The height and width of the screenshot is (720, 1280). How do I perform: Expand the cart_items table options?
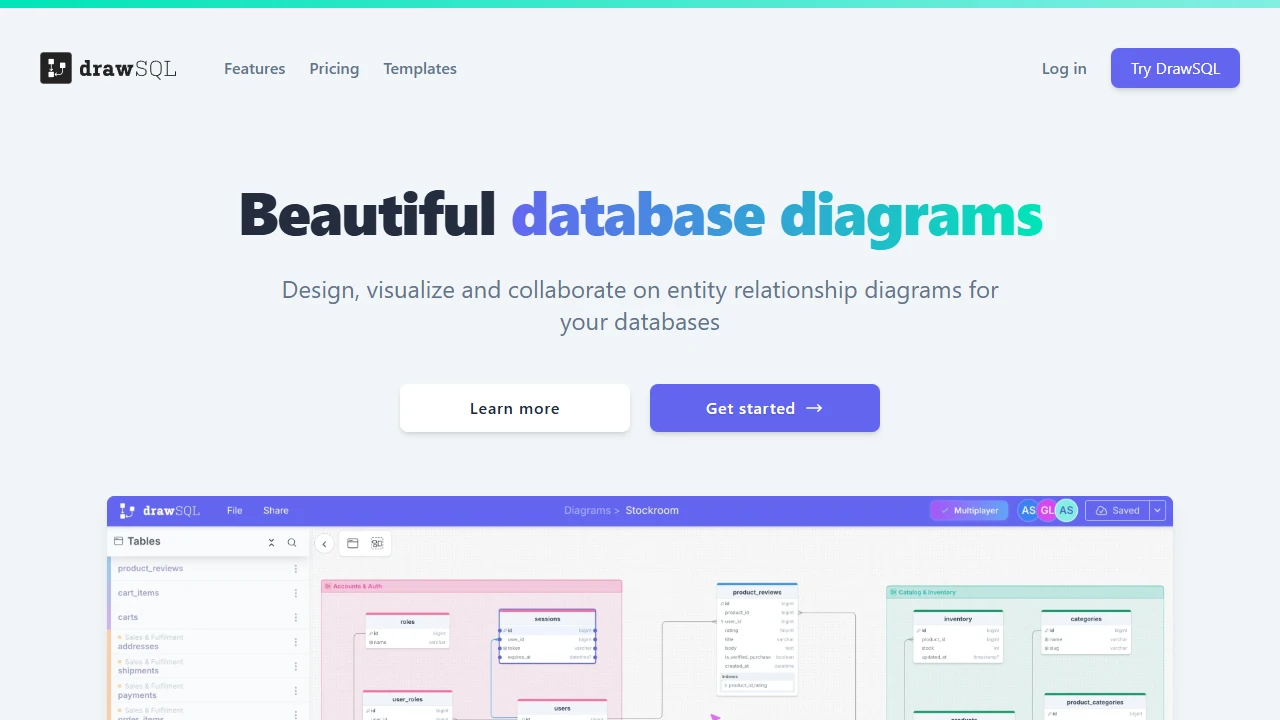pos(295,592)
